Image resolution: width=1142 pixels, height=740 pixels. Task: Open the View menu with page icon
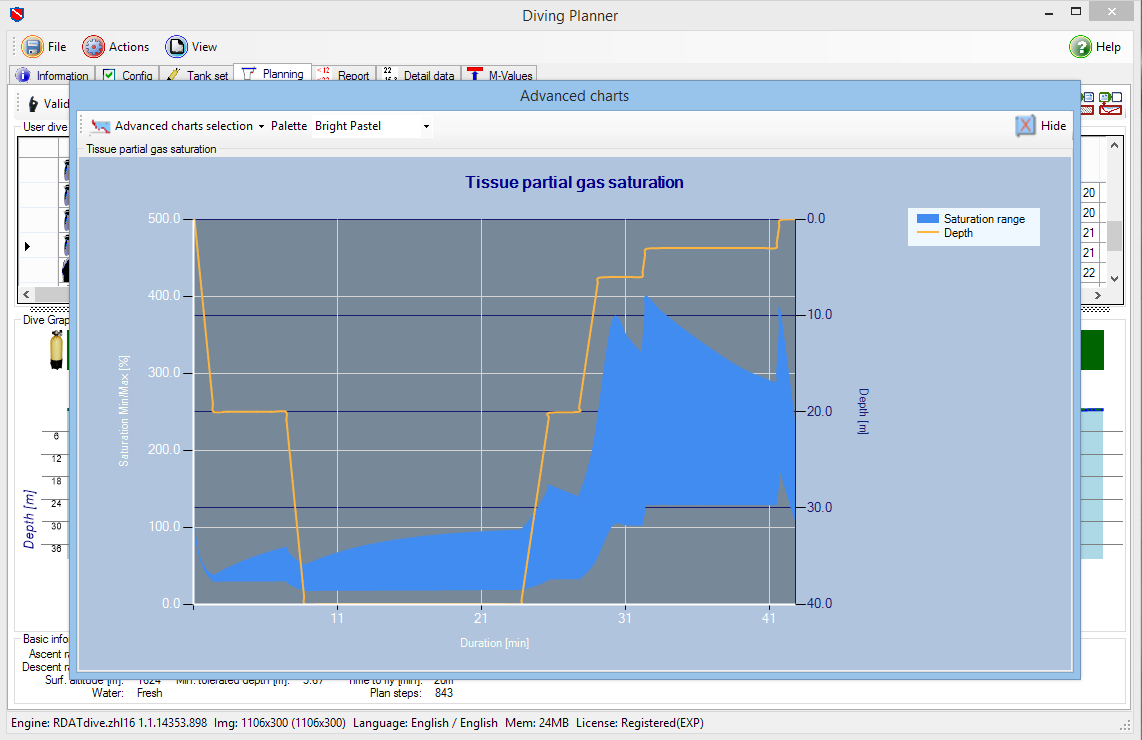point(191,47)
